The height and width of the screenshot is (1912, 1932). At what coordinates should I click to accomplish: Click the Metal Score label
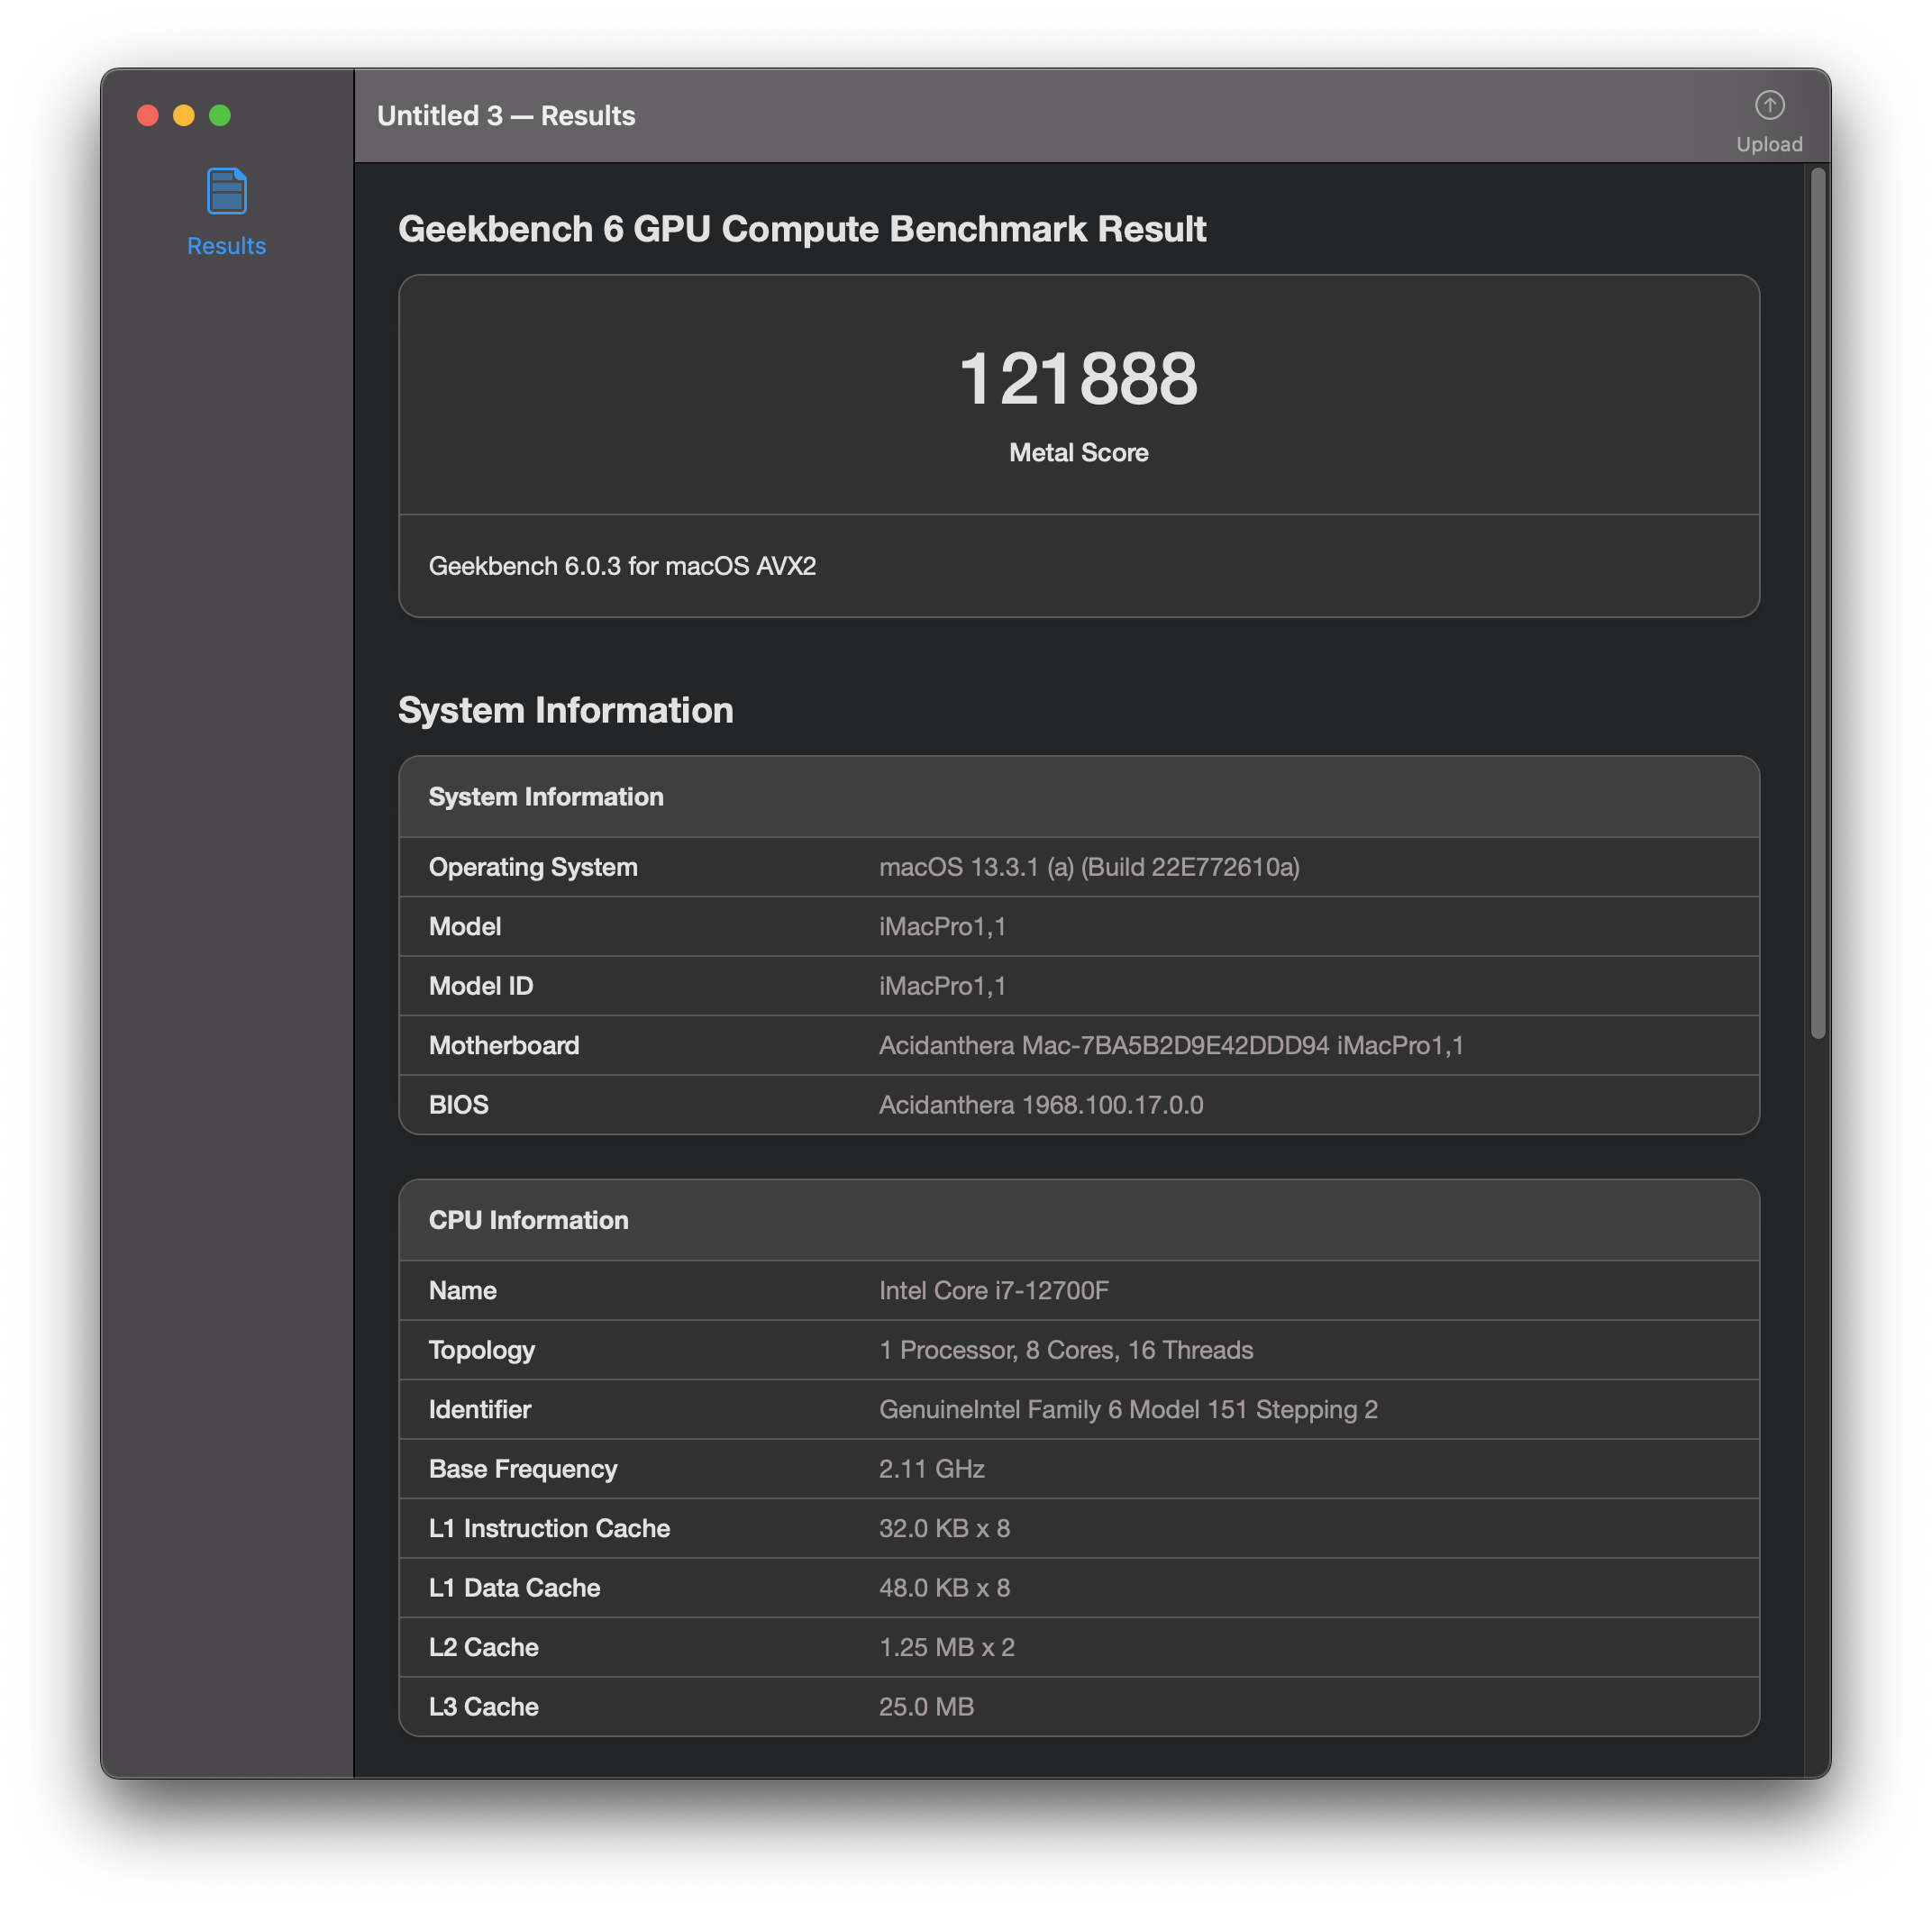pos(1078,453)
